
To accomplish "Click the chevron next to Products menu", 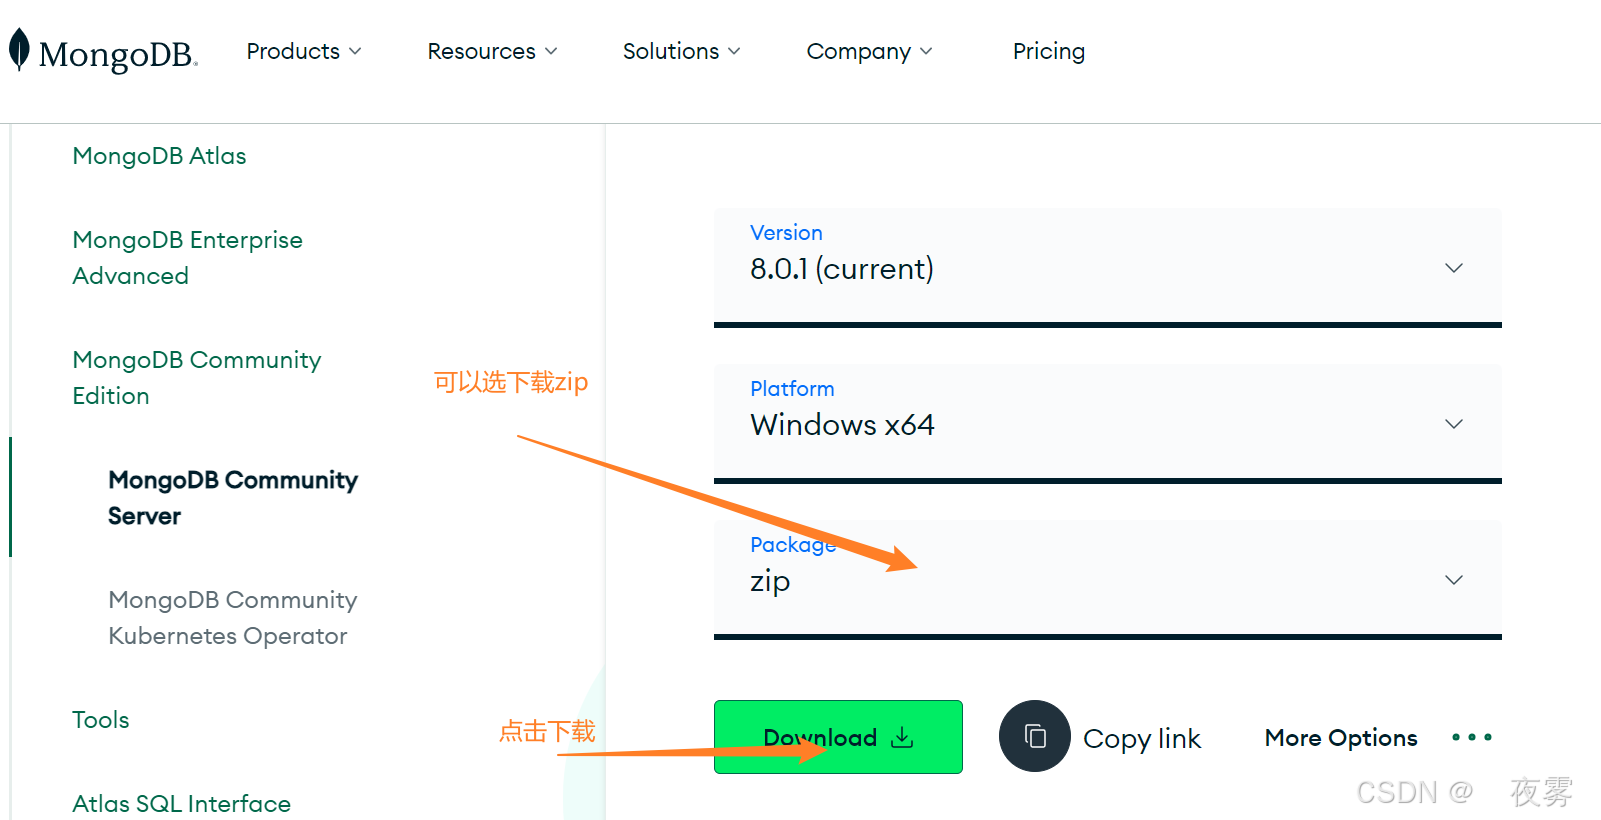I will (356, 51).
